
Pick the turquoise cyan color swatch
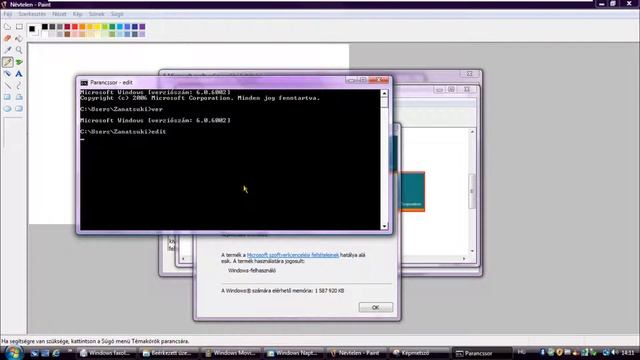click(x=120, y=27)
